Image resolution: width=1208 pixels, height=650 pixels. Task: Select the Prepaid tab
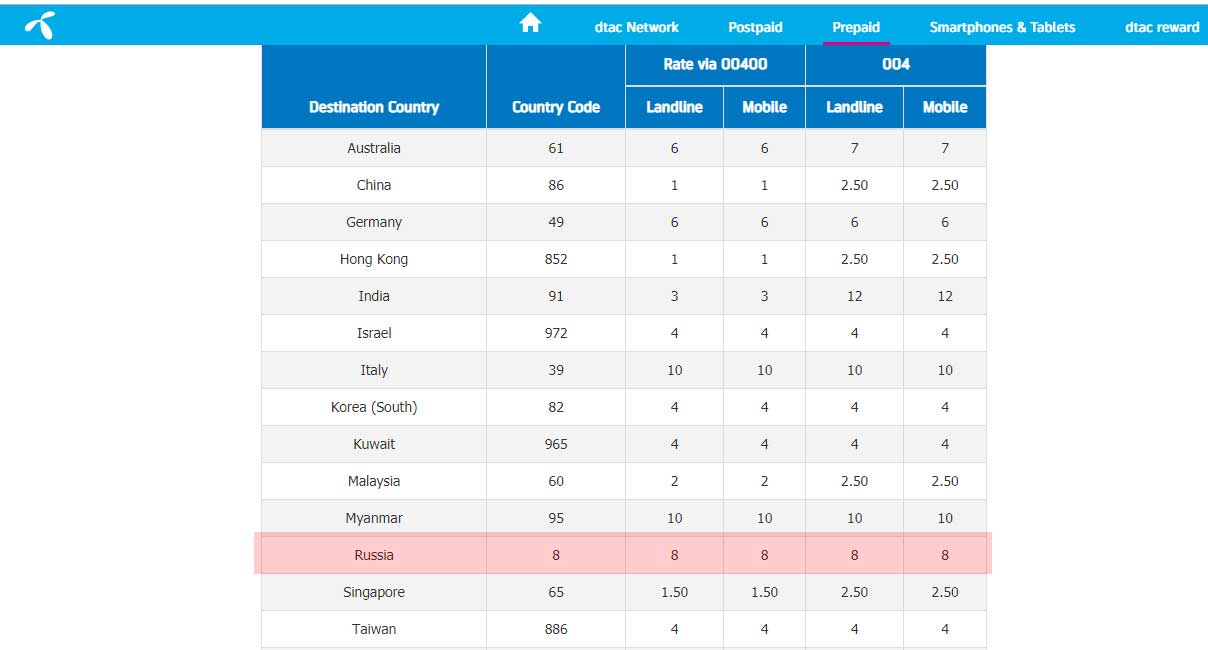pos(856,27)
